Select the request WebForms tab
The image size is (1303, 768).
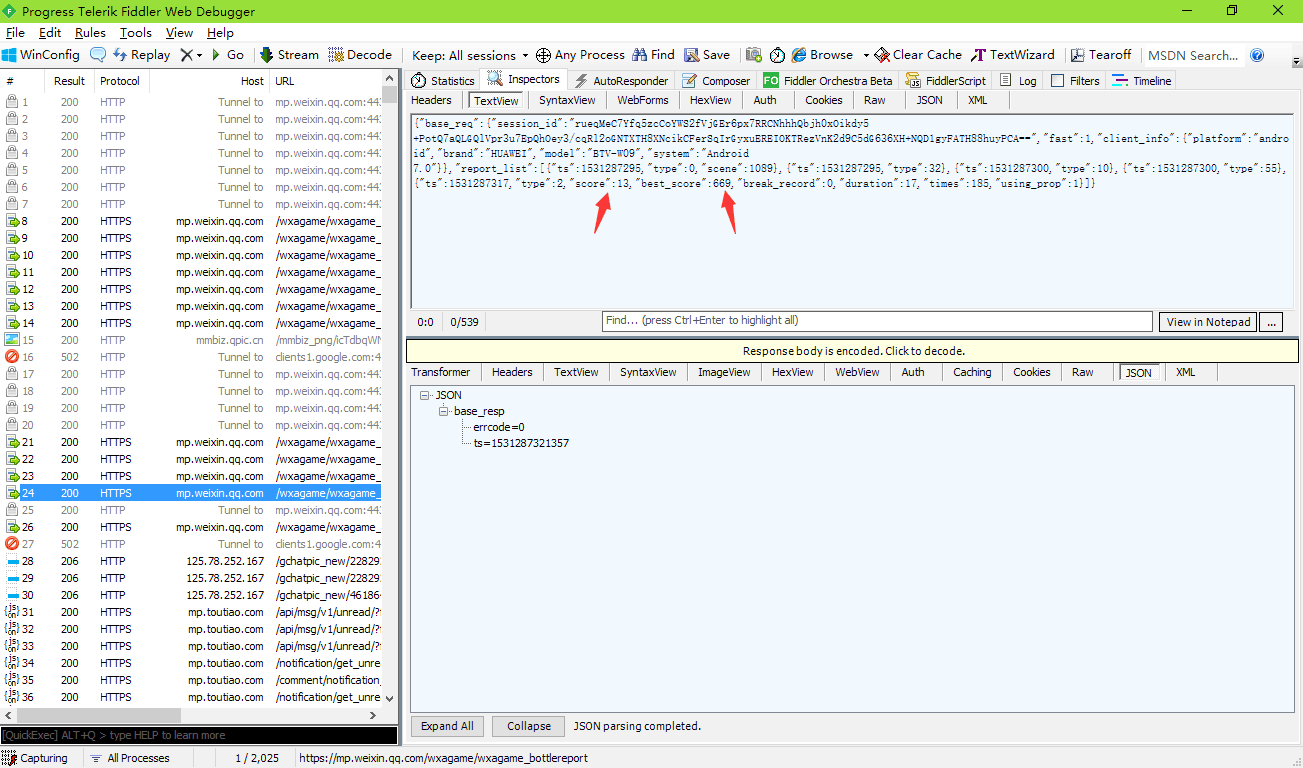click(x=643, y=100)
